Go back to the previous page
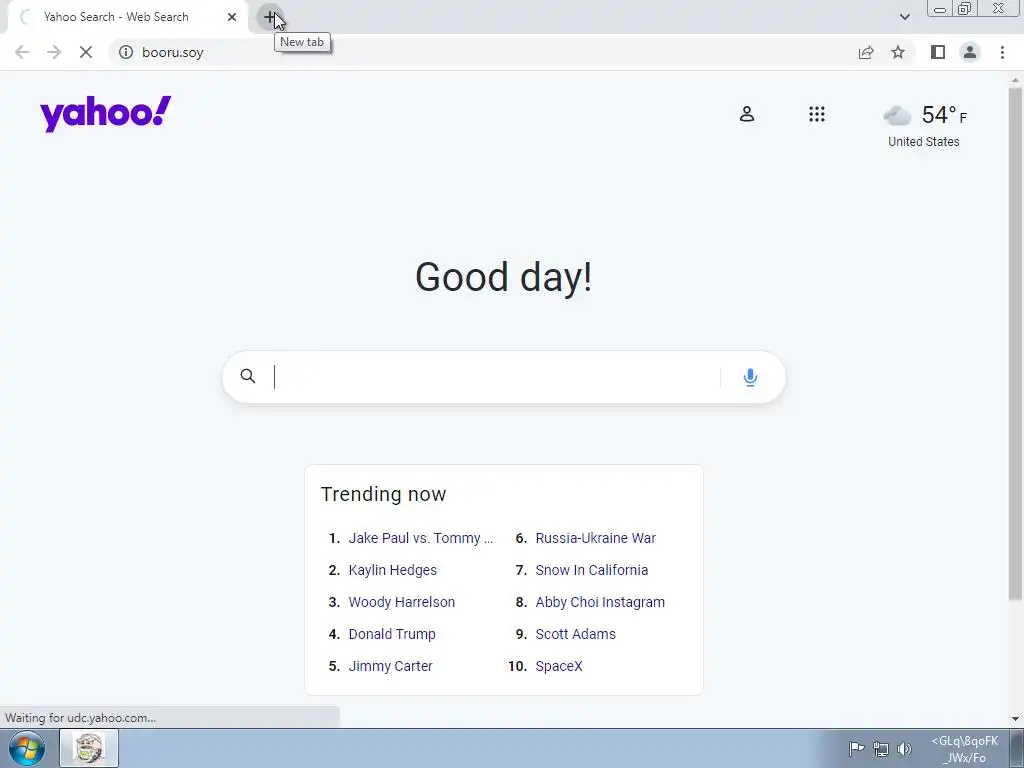This screenshot has height=768, width=1024. (22, 52)
